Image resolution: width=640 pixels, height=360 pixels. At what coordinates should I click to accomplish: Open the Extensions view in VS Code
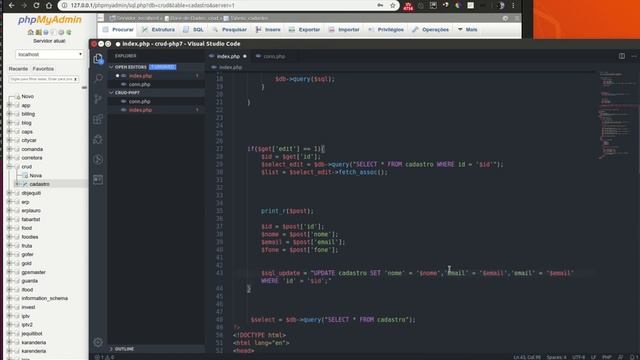pyautogui.click(x=98, y=119)
